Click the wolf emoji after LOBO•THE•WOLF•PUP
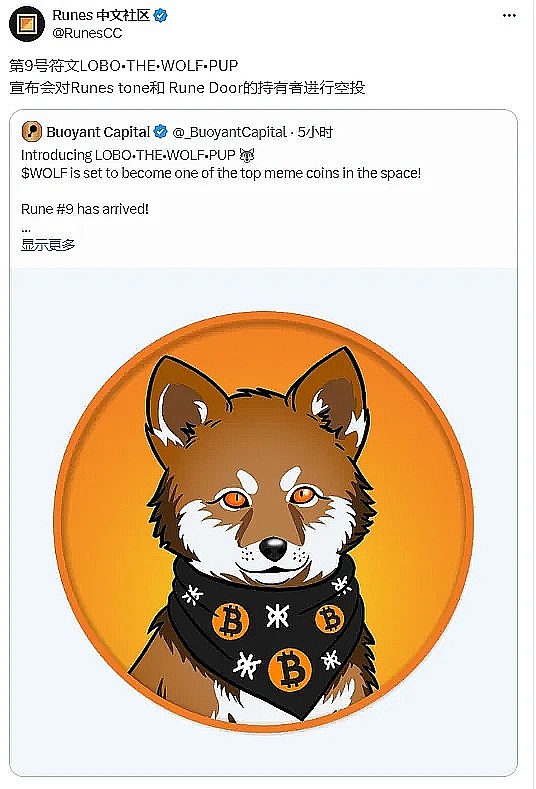The width and height of the screenshot is (536, 789). pos(247,154)
